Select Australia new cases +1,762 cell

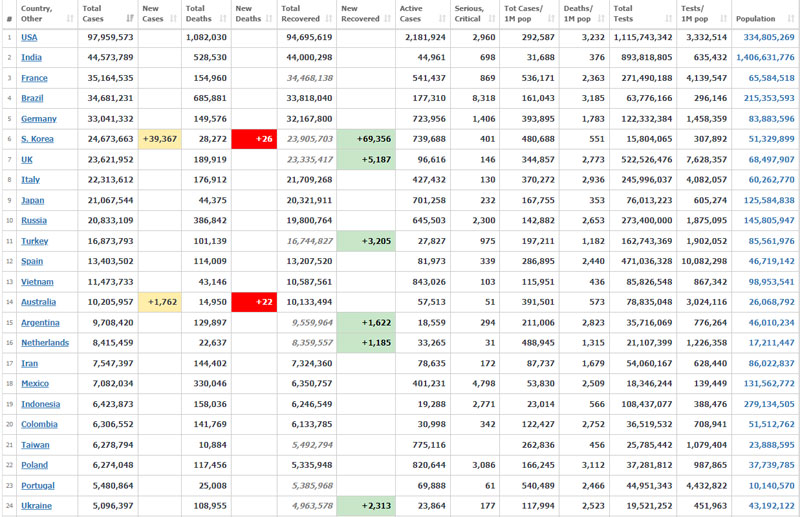pos(160,302)
